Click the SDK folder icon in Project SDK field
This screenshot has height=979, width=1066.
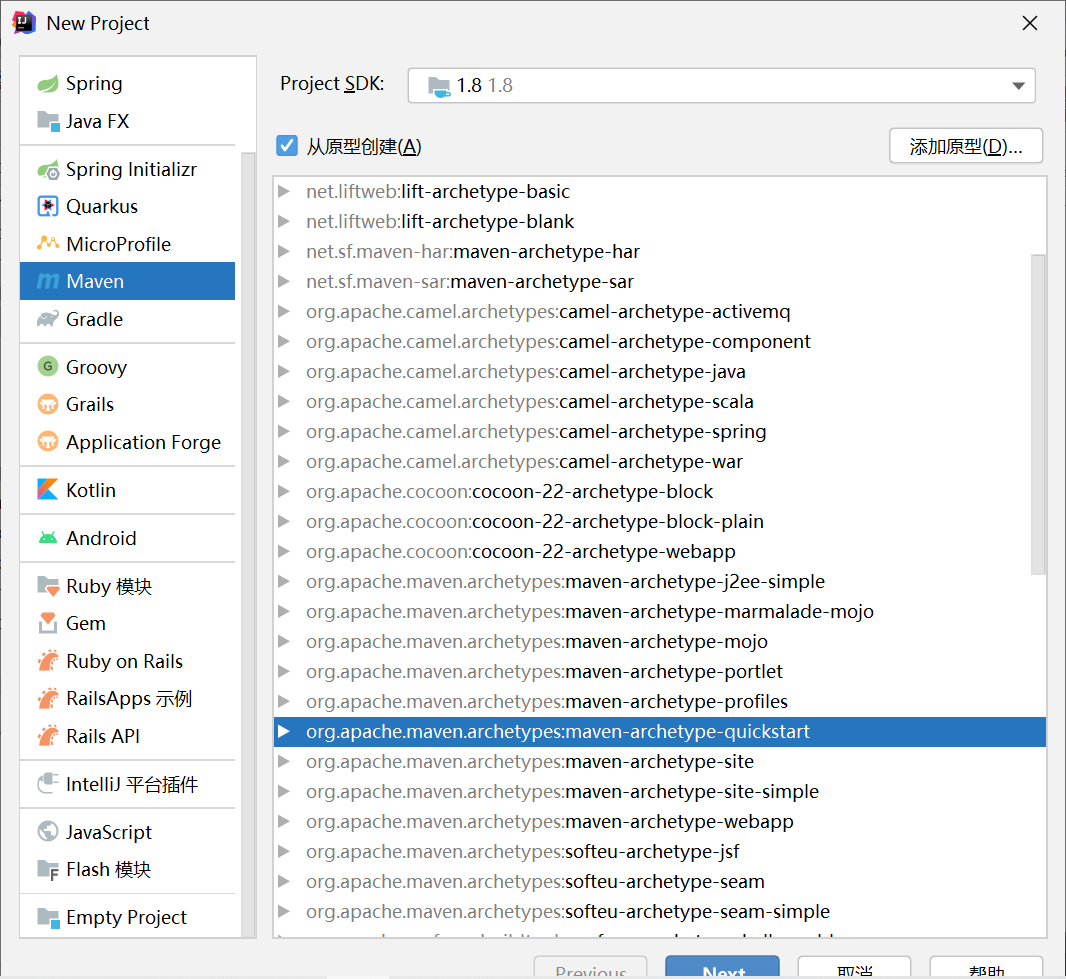pyautogui.click(x=439, y=86)
